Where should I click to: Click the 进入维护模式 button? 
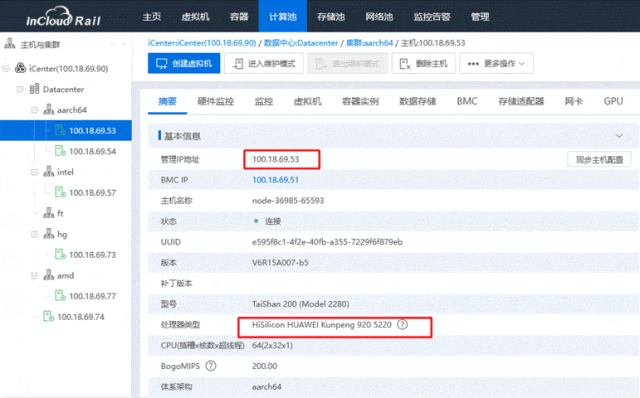tap(264, 63)
